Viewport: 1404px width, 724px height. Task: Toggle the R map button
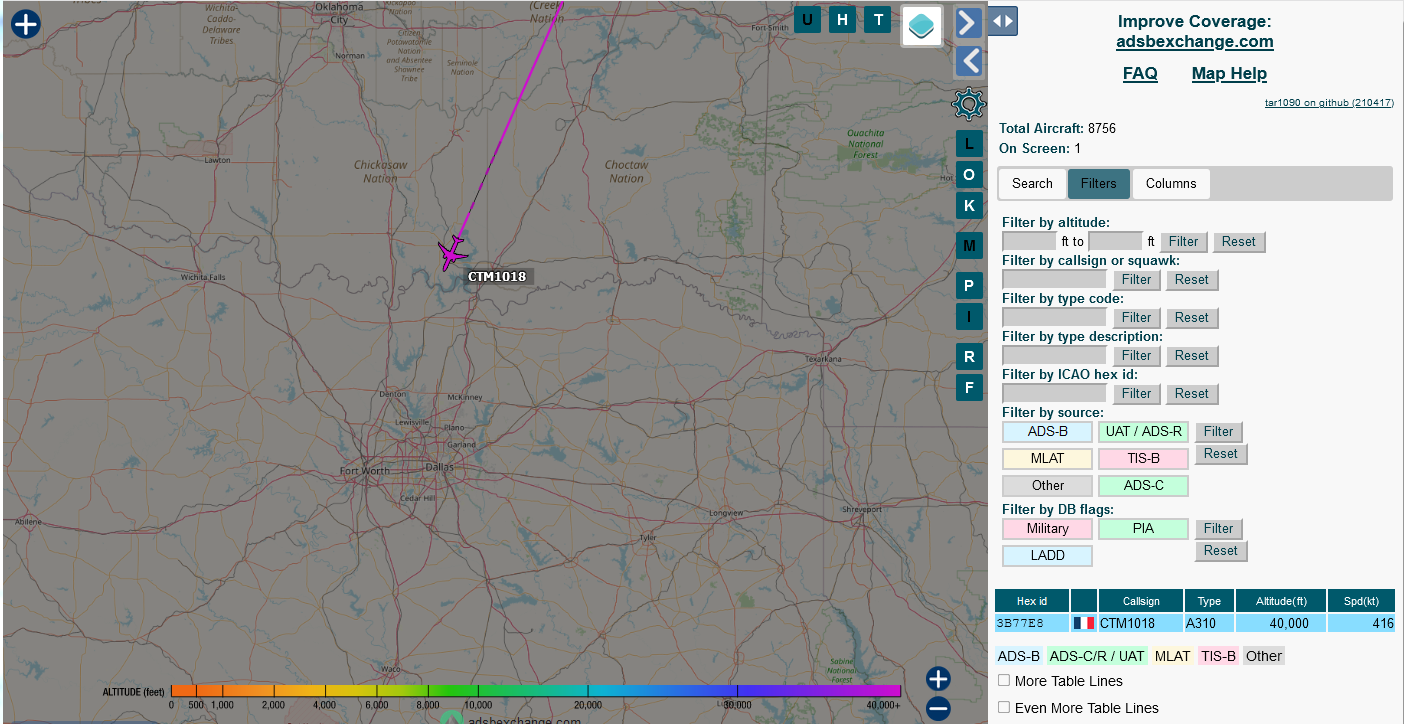pyautogui.click(x=969, y=356)
